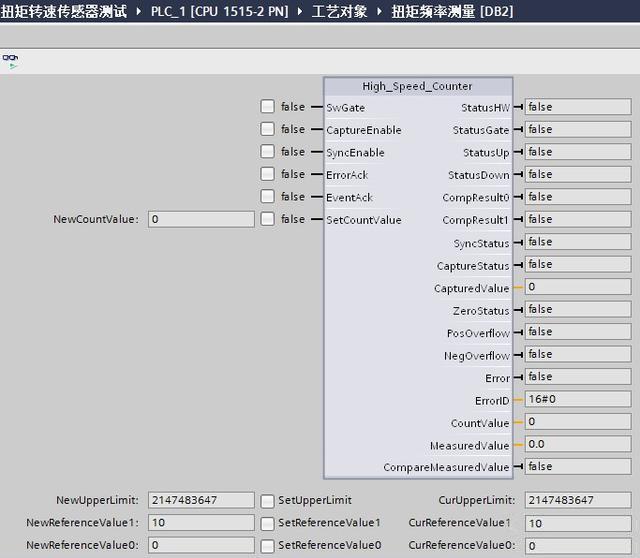Click the NewReferenceValue1 input field
The height and width of the screenshot is (558, 640).
point(201,523)
